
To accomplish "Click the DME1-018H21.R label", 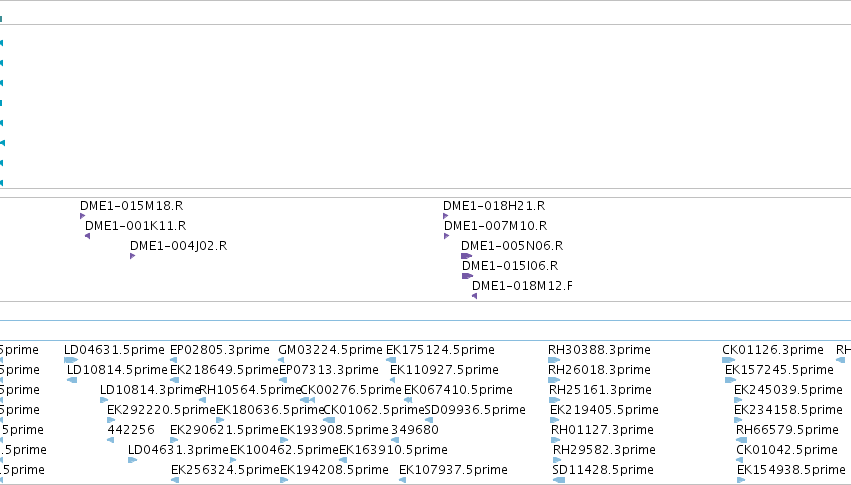I will 494,206.
